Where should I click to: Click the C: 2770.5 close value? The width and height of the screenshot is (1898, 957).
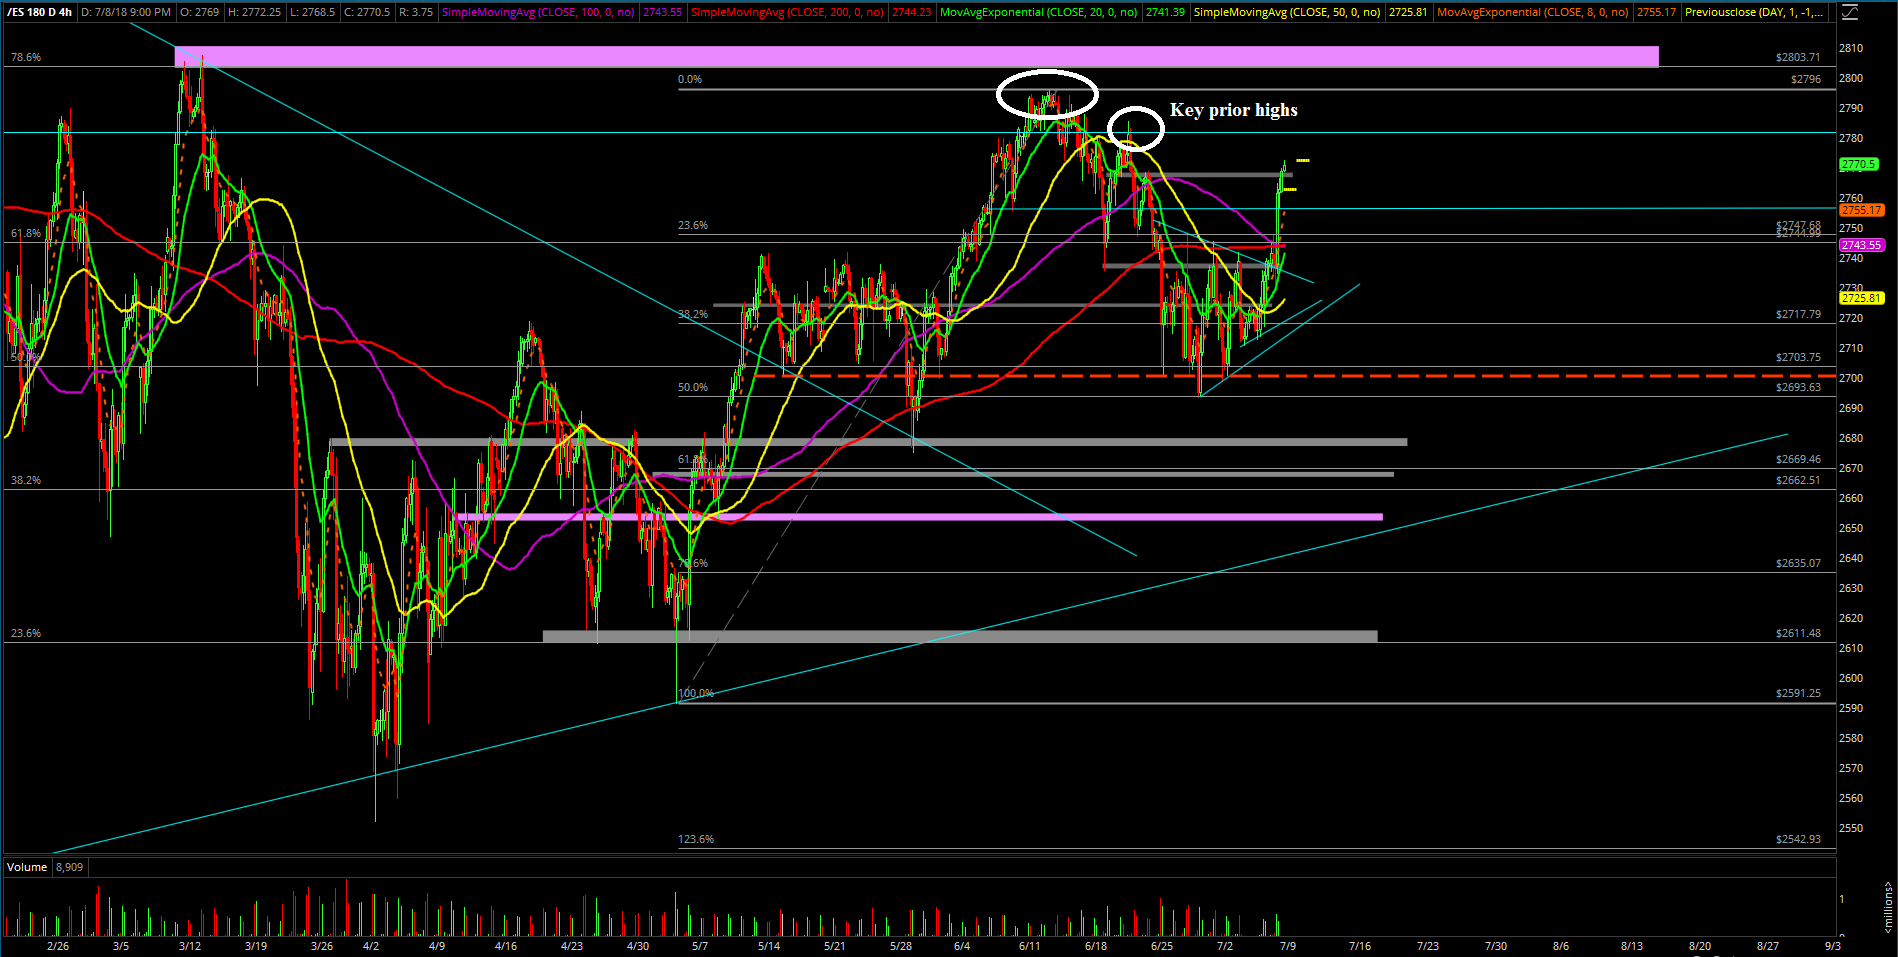tap(365, 12)
